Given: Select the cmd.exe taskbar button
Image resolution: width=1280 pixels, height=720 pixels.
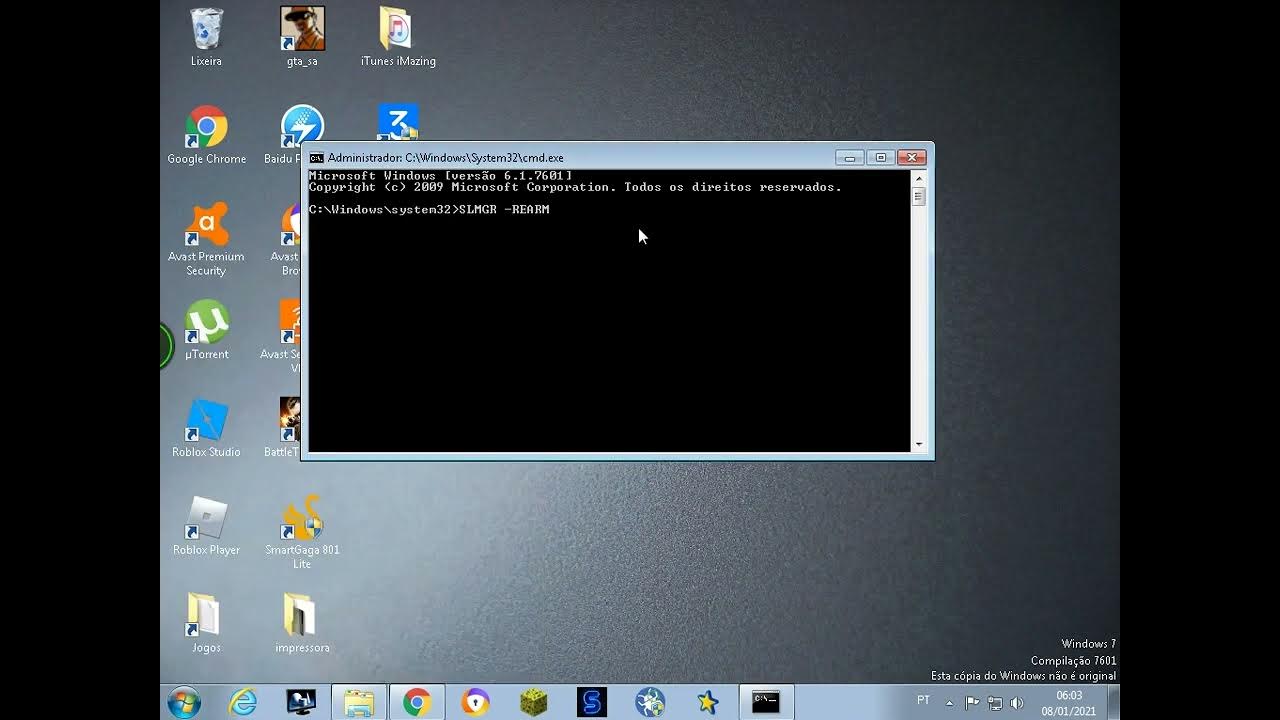Looking at the screenshot, I should coord(766,703).
